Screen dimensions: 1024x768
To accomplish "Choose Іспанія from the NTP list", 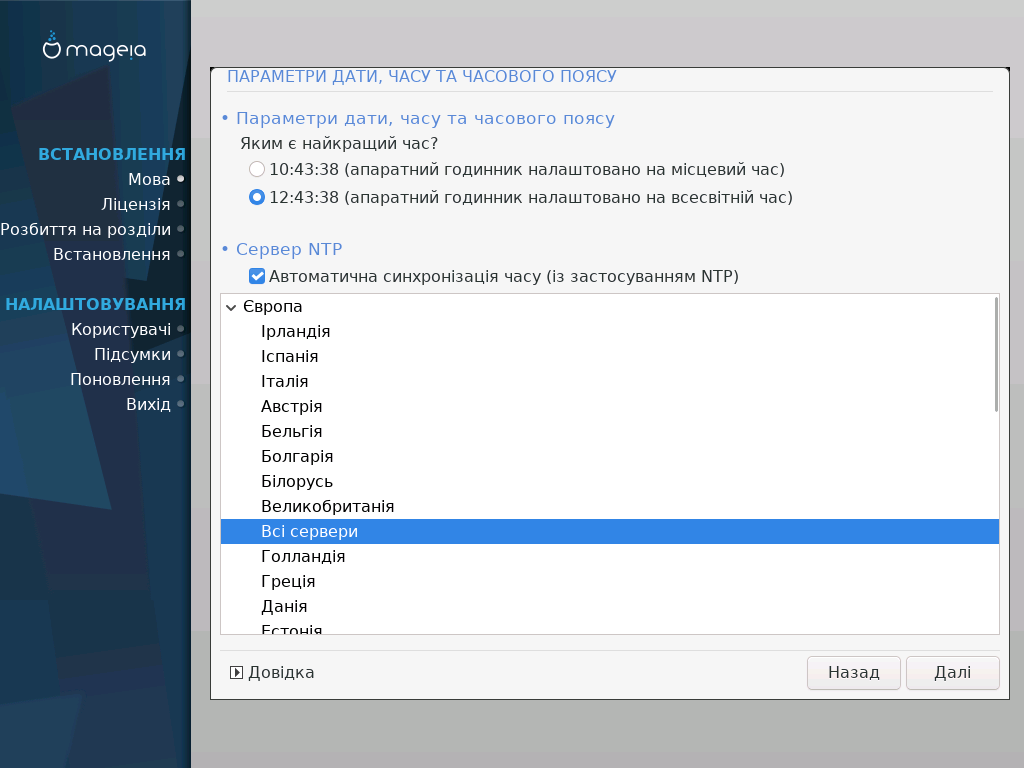I will click(289, 357).
